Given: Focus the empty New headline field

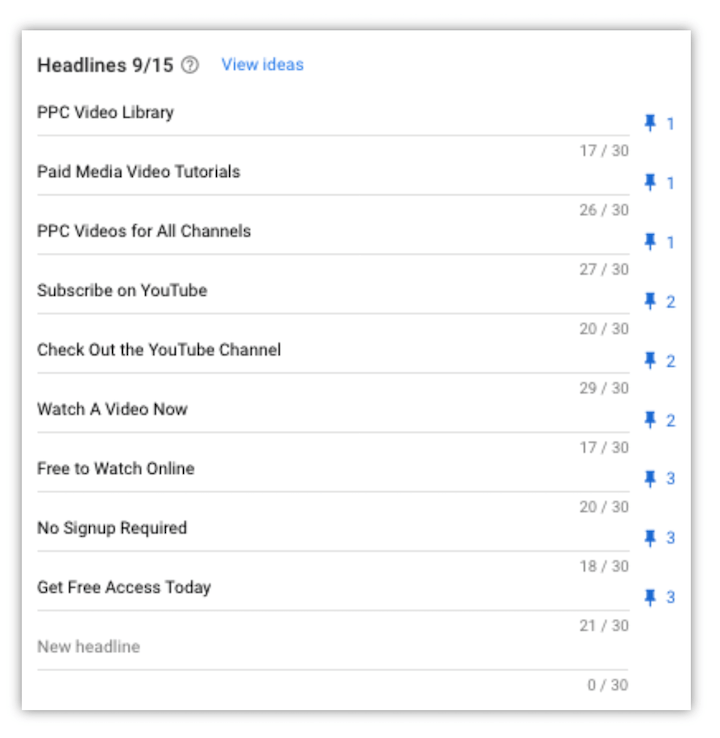Looking at the screenshot, I should (333, 647).
